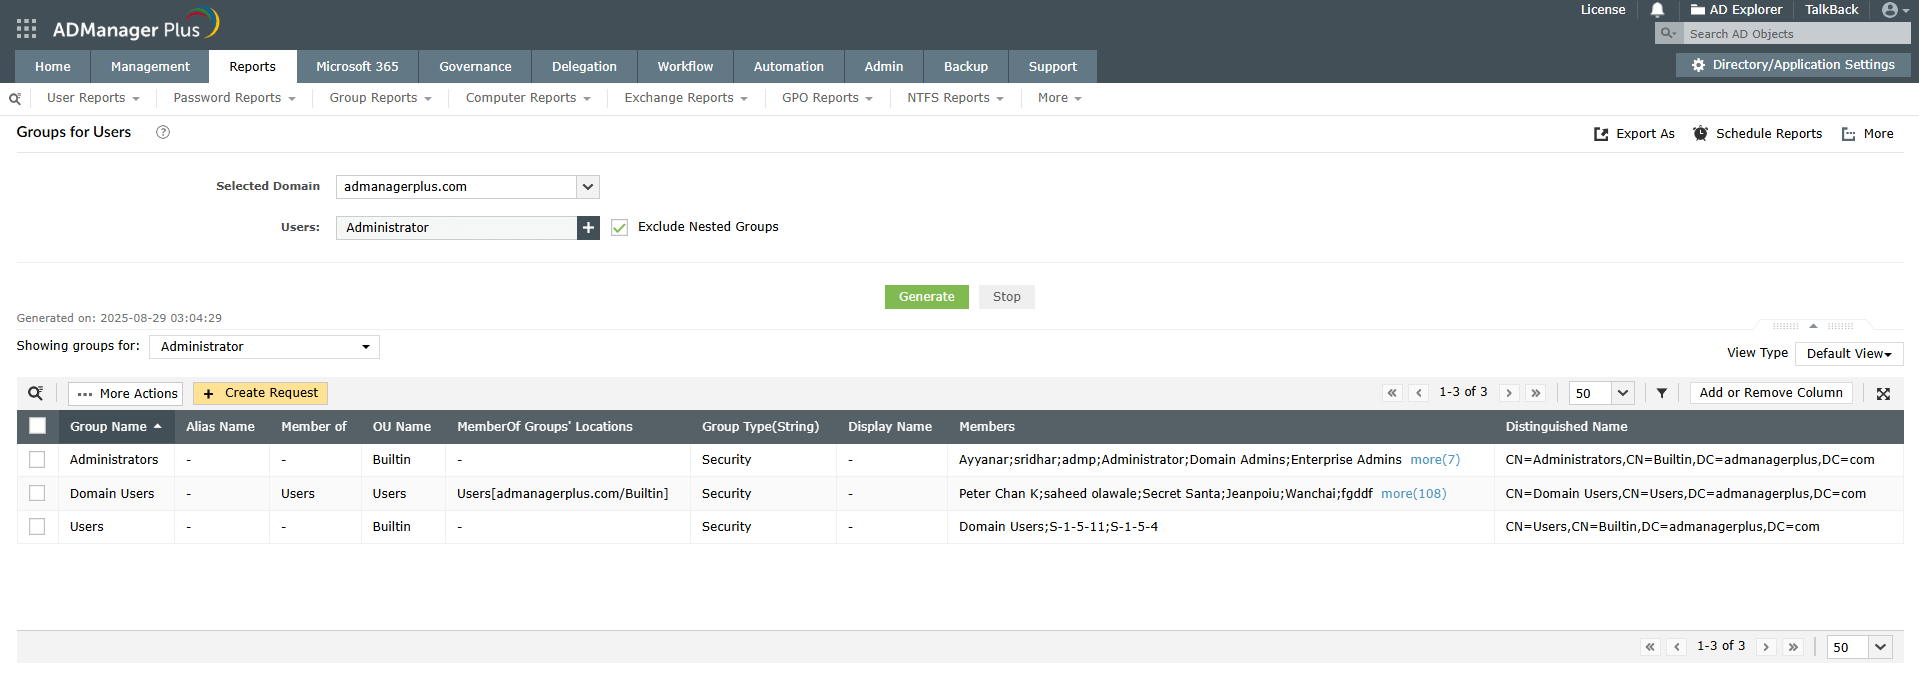
Task: Switch to Microsoft 365 tab
Action: pyautogui.click(x=357, y=67)
